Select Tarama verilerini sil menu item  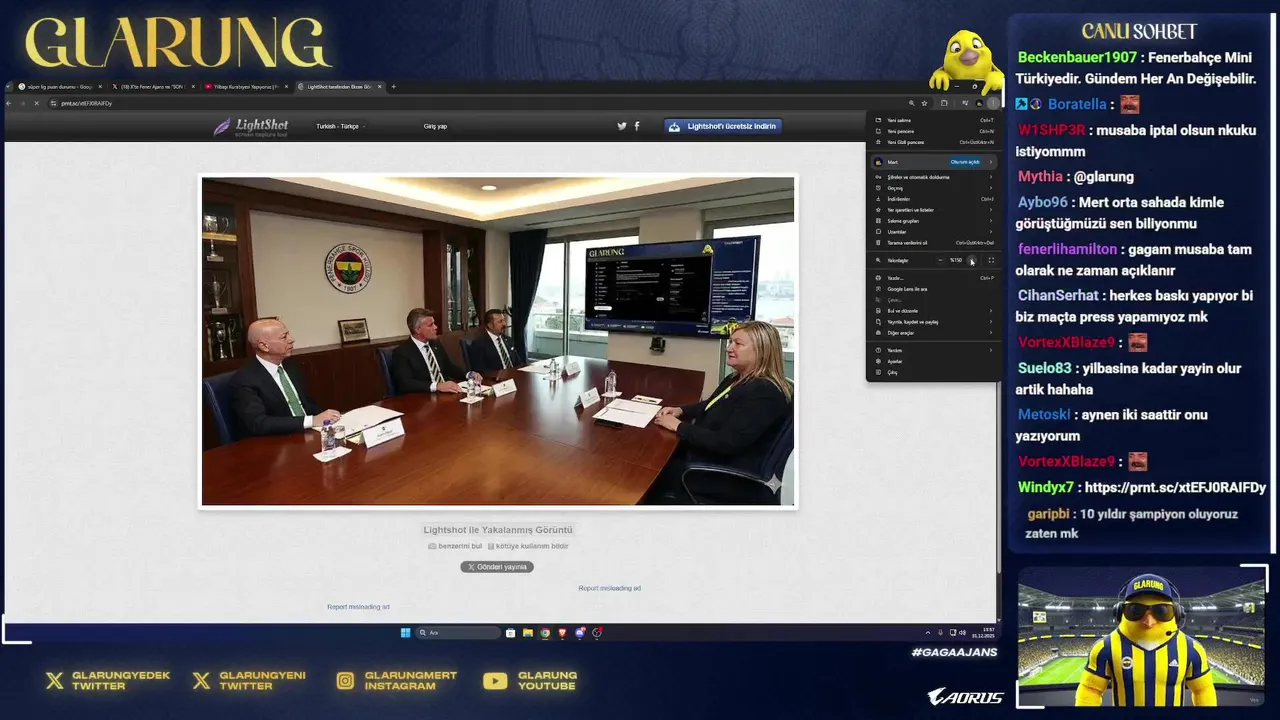933,243
